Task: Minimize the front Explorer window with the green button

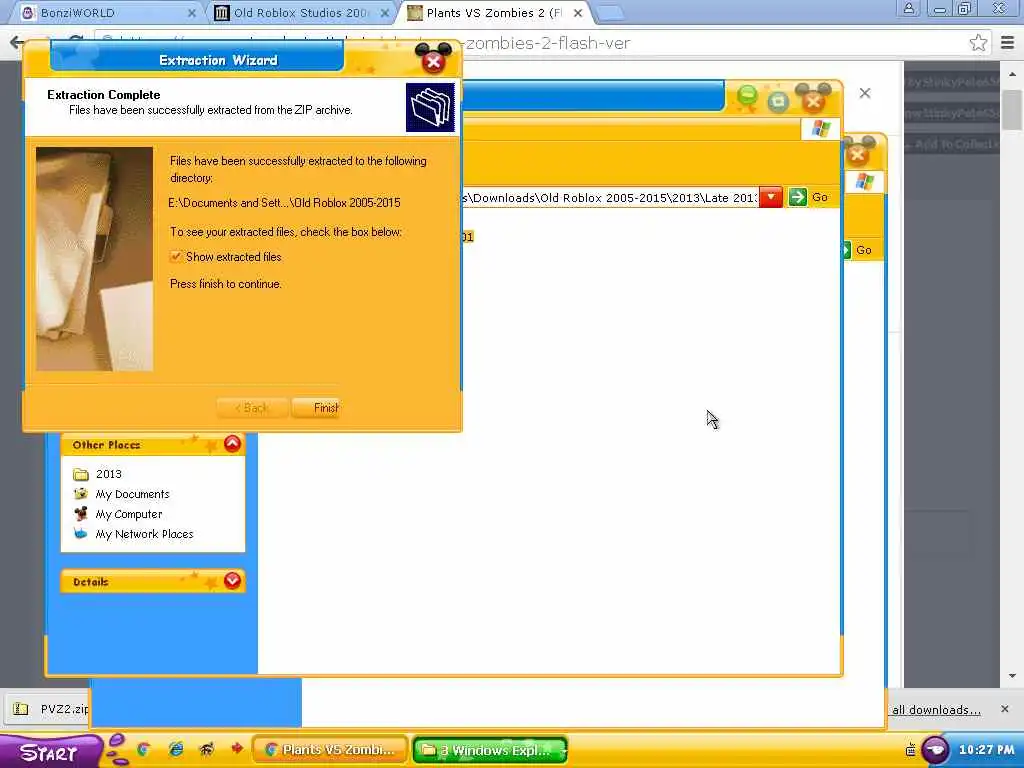Action: 747,98
